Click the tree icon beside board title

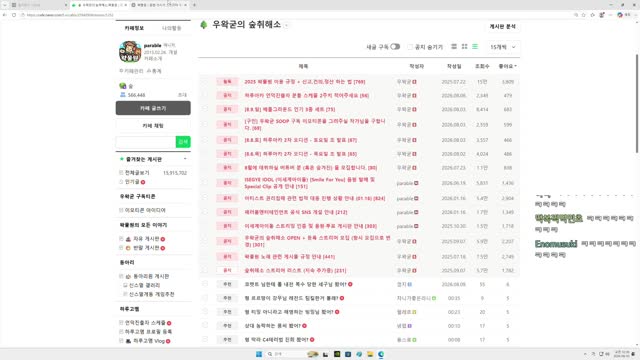(x=204, y=24)
